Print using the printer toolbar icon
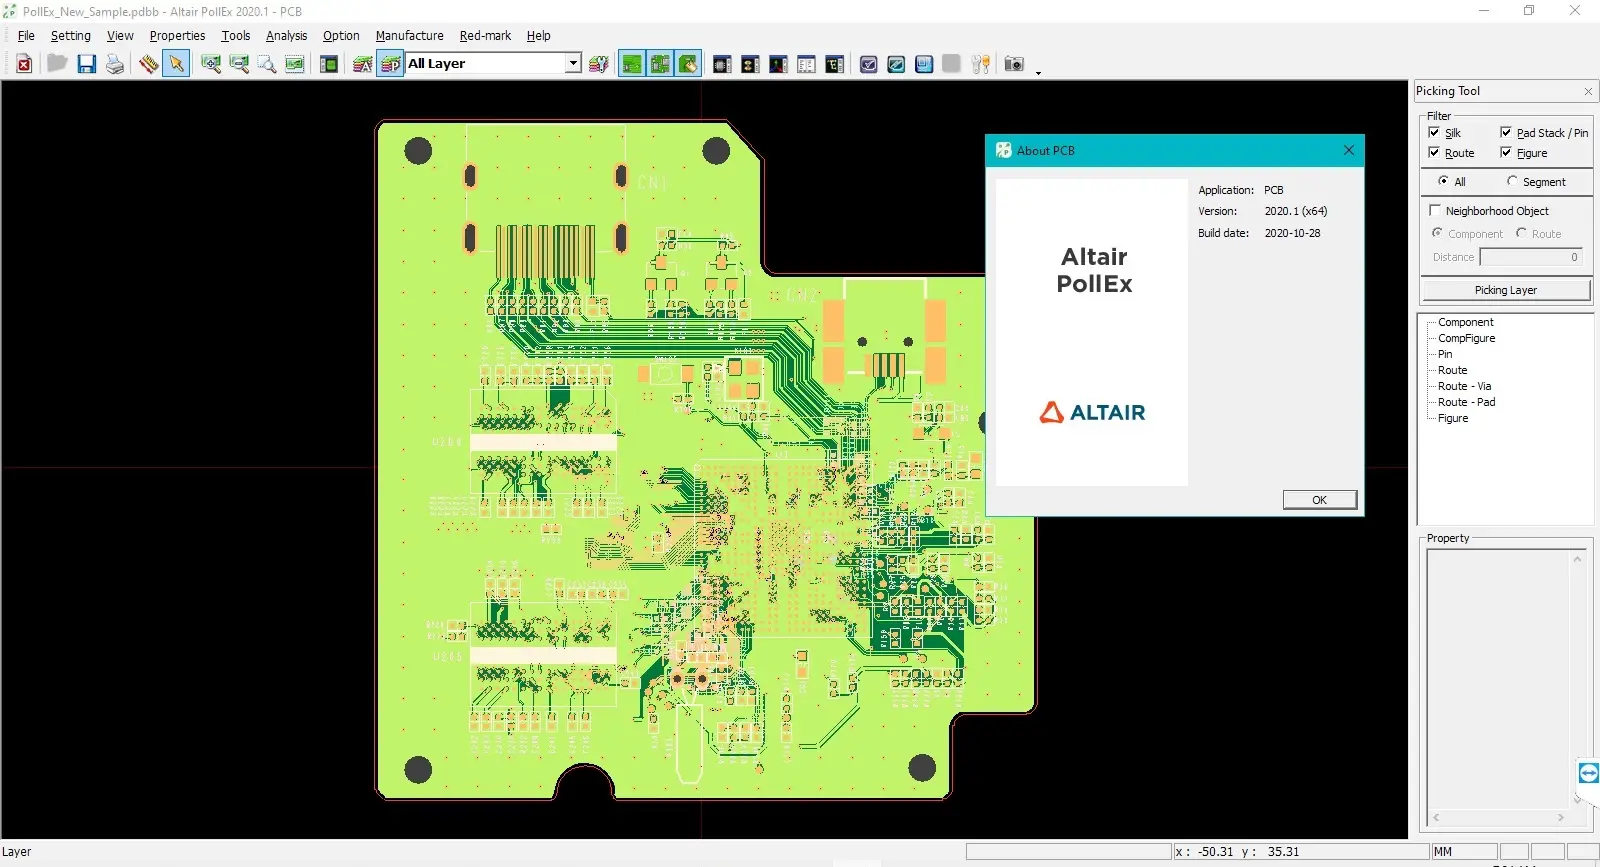 click(x=116, y=64)
